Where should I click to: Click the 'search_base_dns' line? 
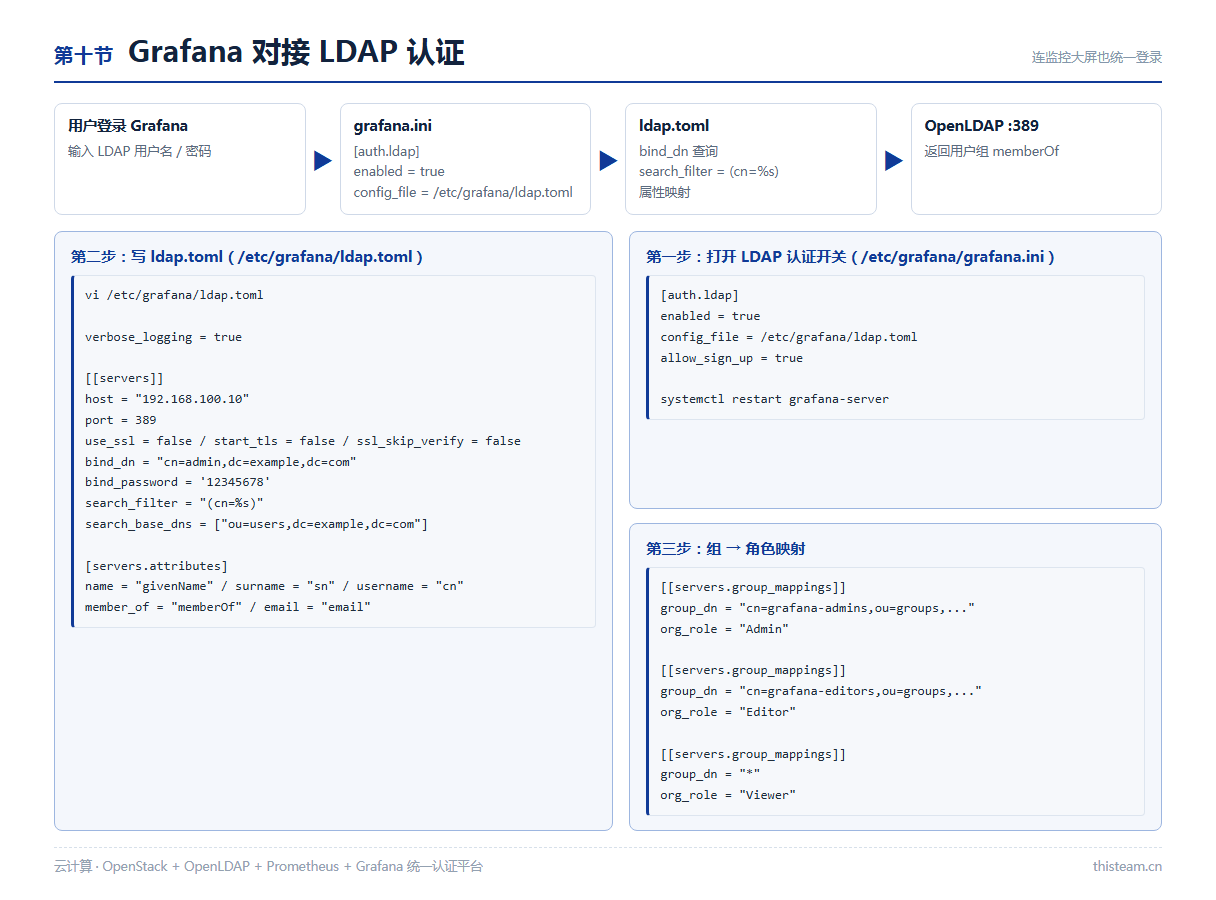tap(256, 524)
